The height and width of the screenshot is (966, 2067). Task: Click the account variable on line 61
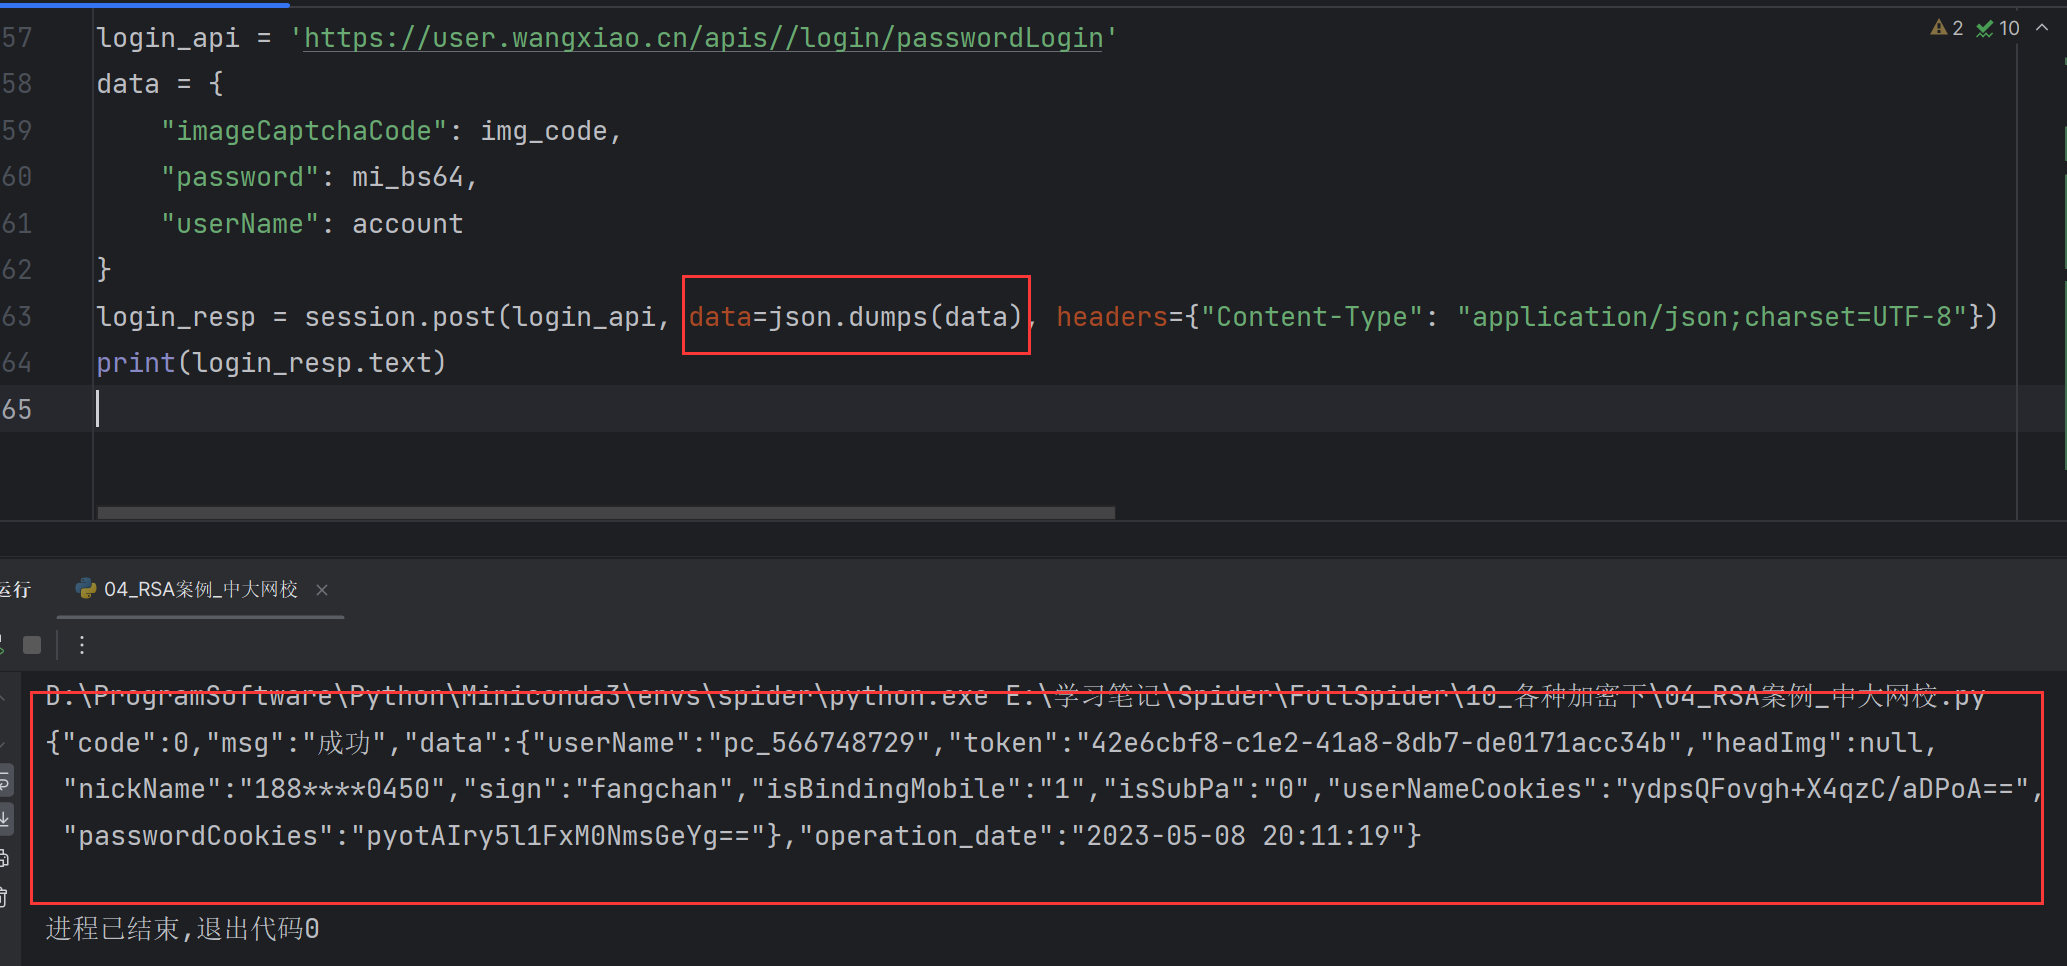coord(408,224)
